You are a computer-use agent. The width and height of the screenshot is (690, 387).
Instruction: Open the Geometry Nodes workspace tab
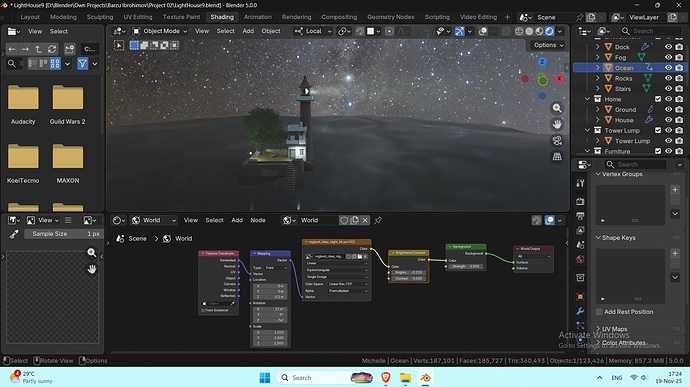pyautogui.click(x=391, y=17)
